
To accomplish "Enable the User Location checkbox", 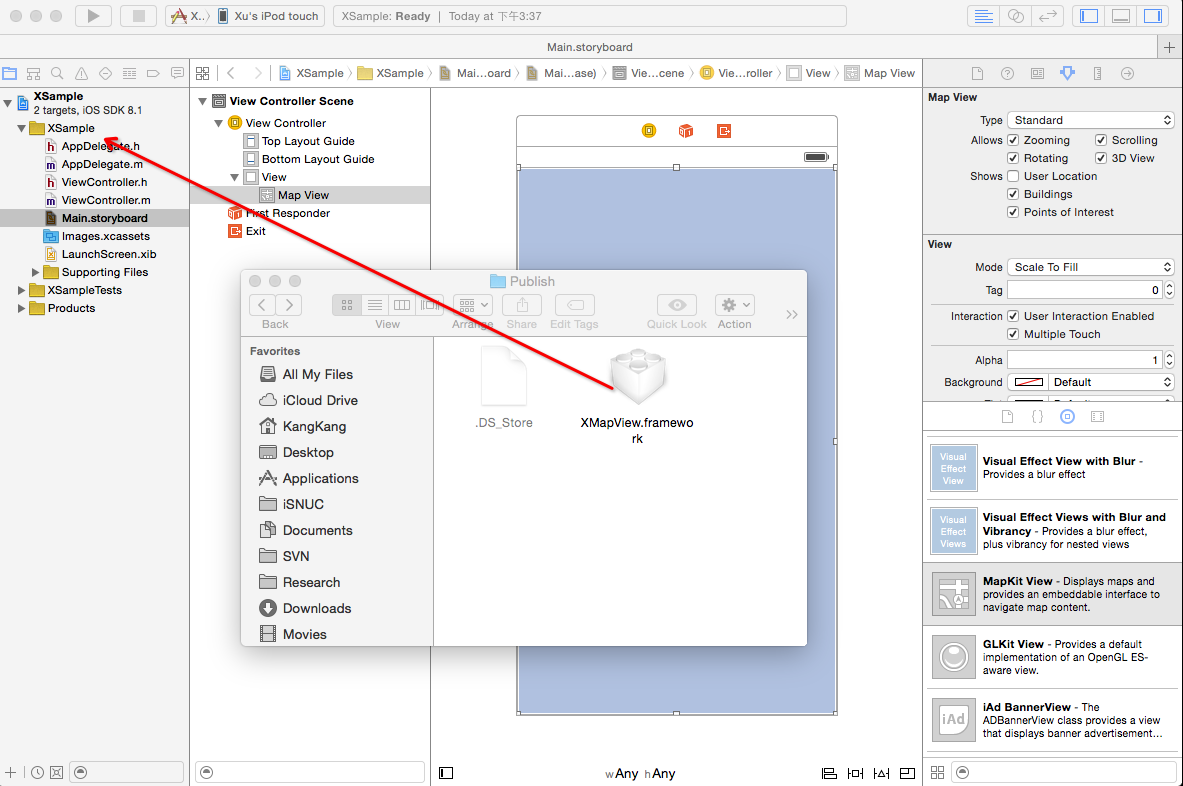I will click(x=1013, y=176).
